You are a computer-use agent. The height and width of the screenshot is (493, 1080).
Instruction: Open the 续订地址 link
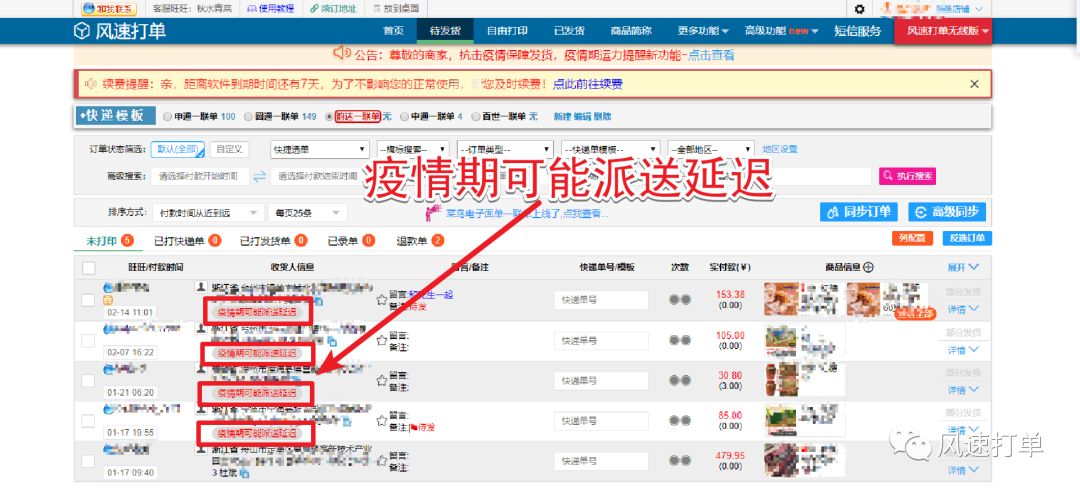point(333,9)
